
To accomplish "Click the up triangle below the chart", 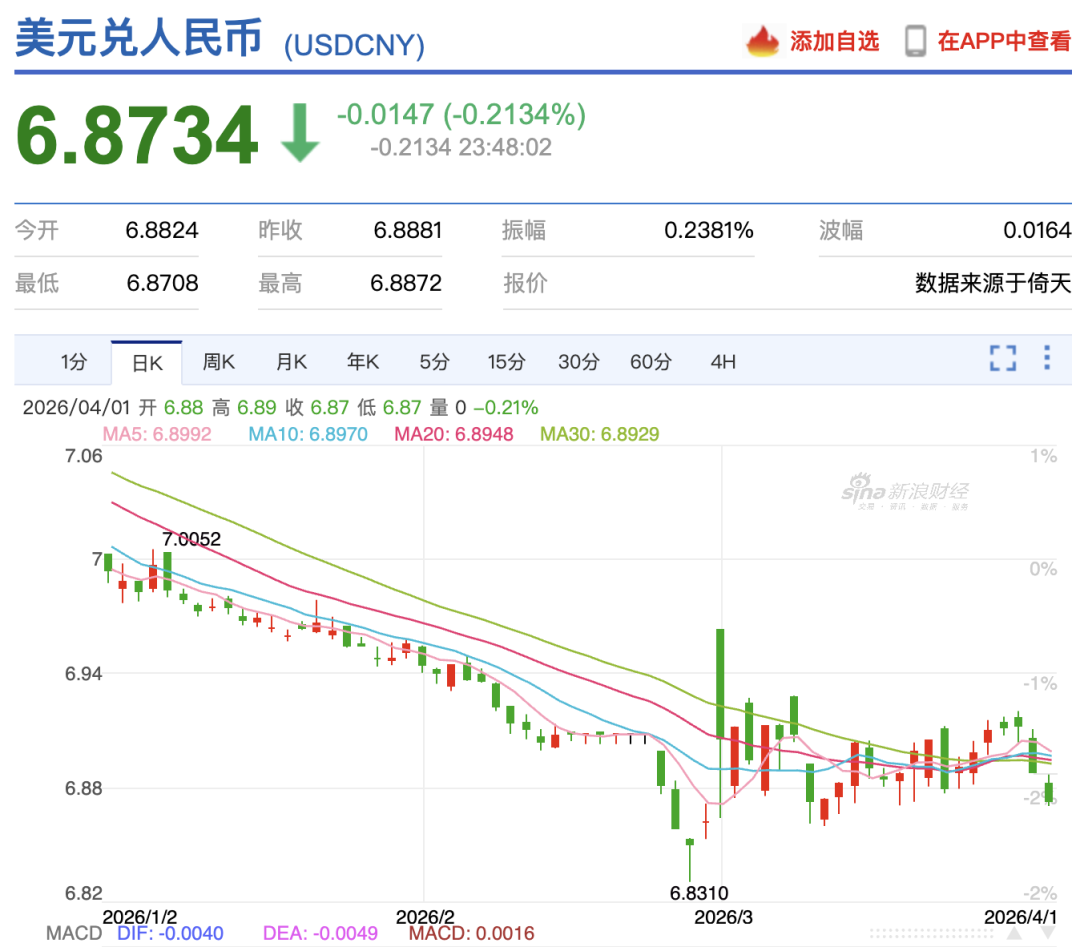I will pos(1014,933).
